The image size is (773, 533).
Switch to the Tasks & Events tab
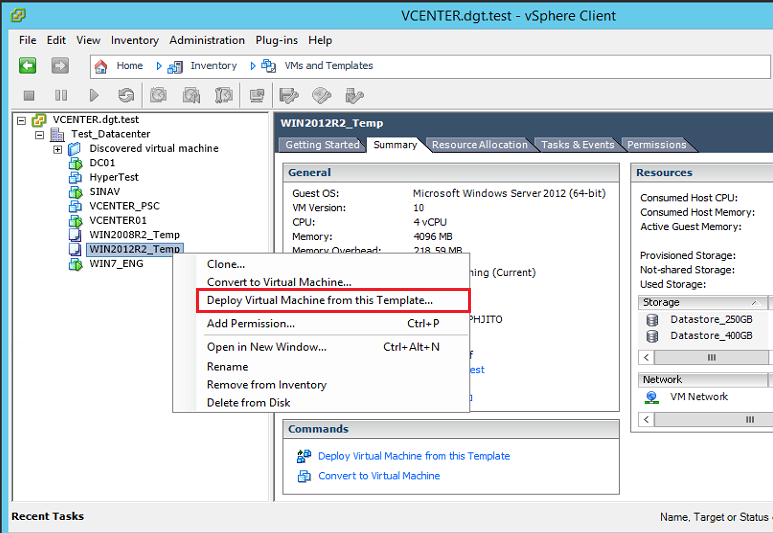(x=578, y=145)
